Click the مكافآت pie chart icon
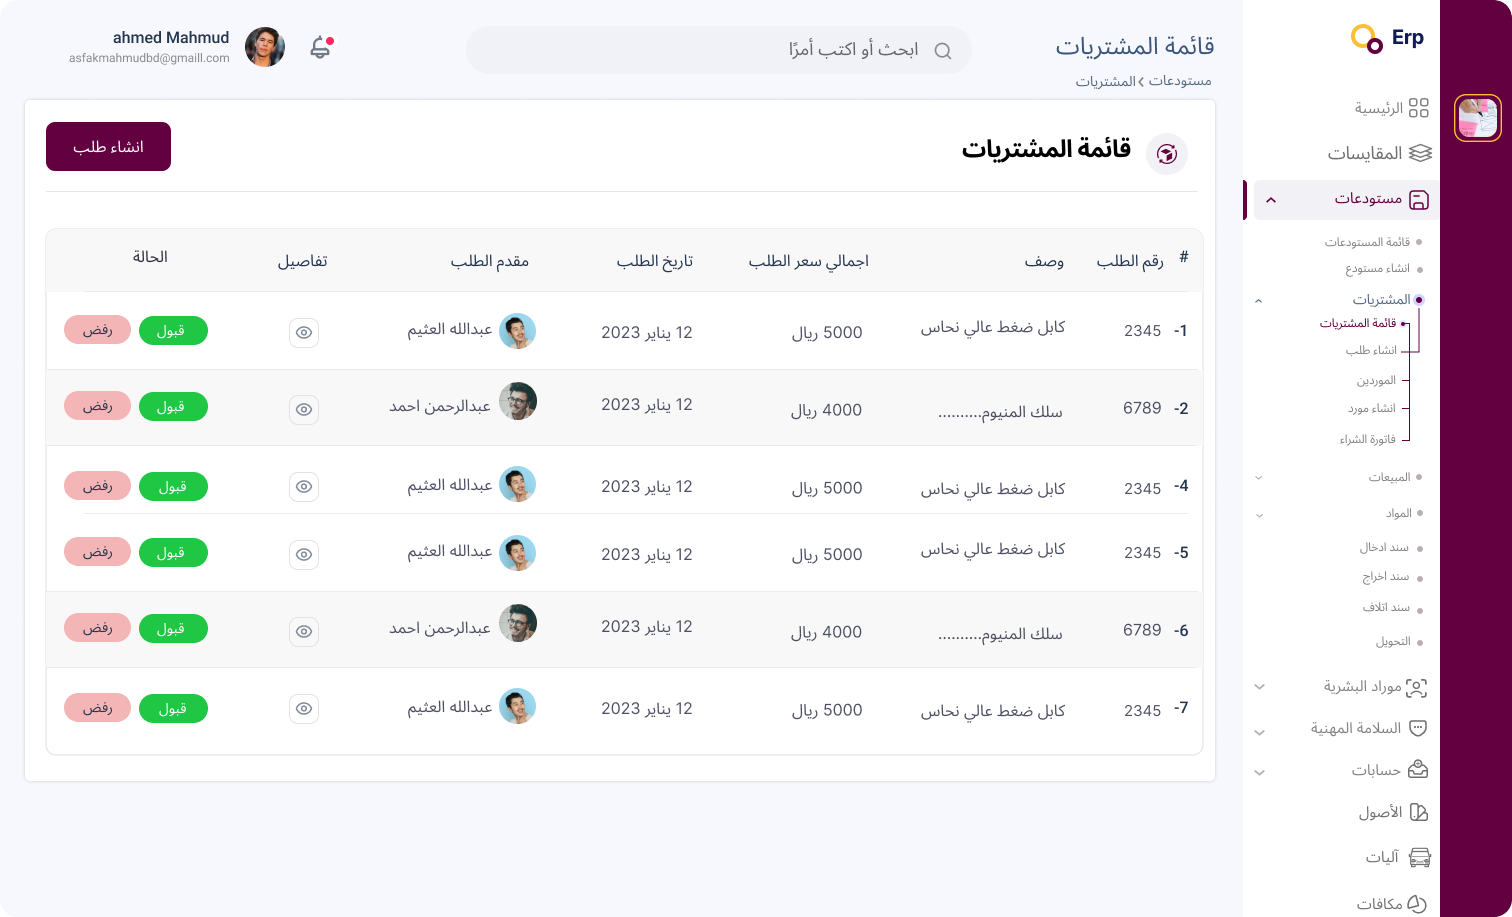Image resolution: width=1512 pixels, height=917 pixels. [1417, 903]
